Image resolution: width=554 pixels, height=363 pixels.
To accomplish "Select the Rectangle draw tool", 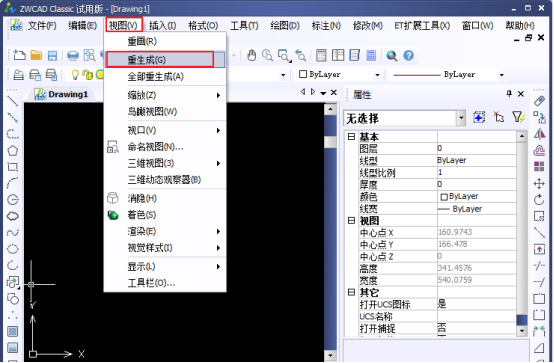I will point(13,167).
